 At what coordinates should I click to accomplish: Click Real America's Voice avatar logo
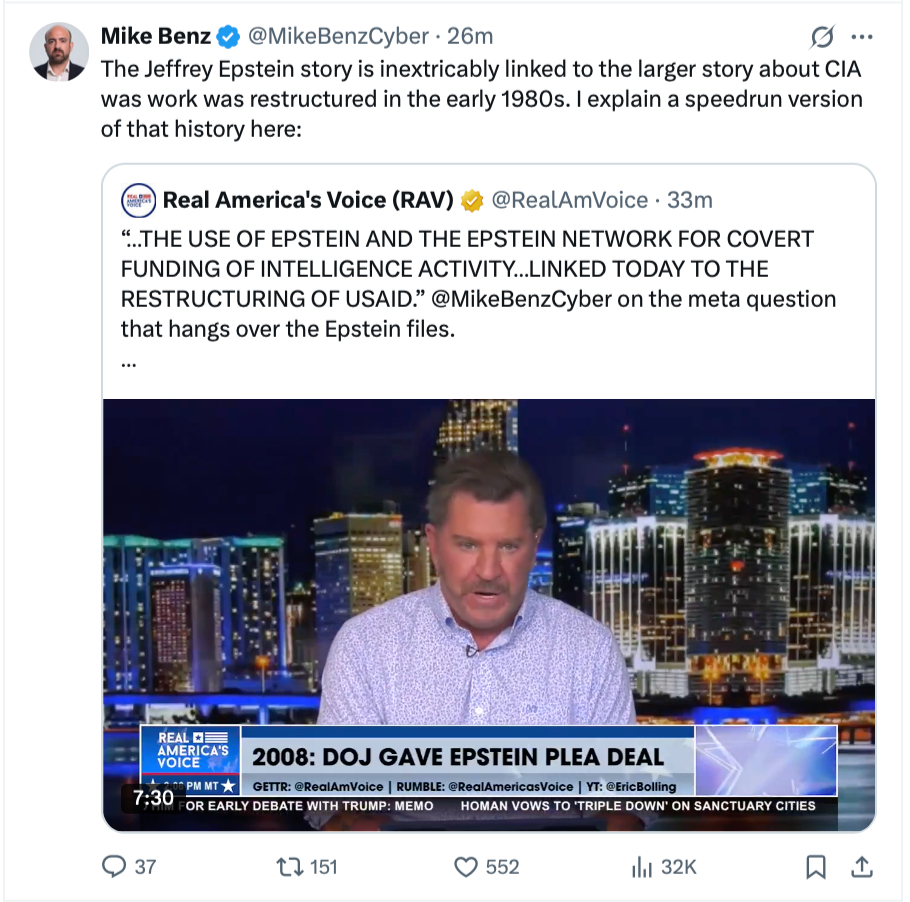click(x=138, y=200)
